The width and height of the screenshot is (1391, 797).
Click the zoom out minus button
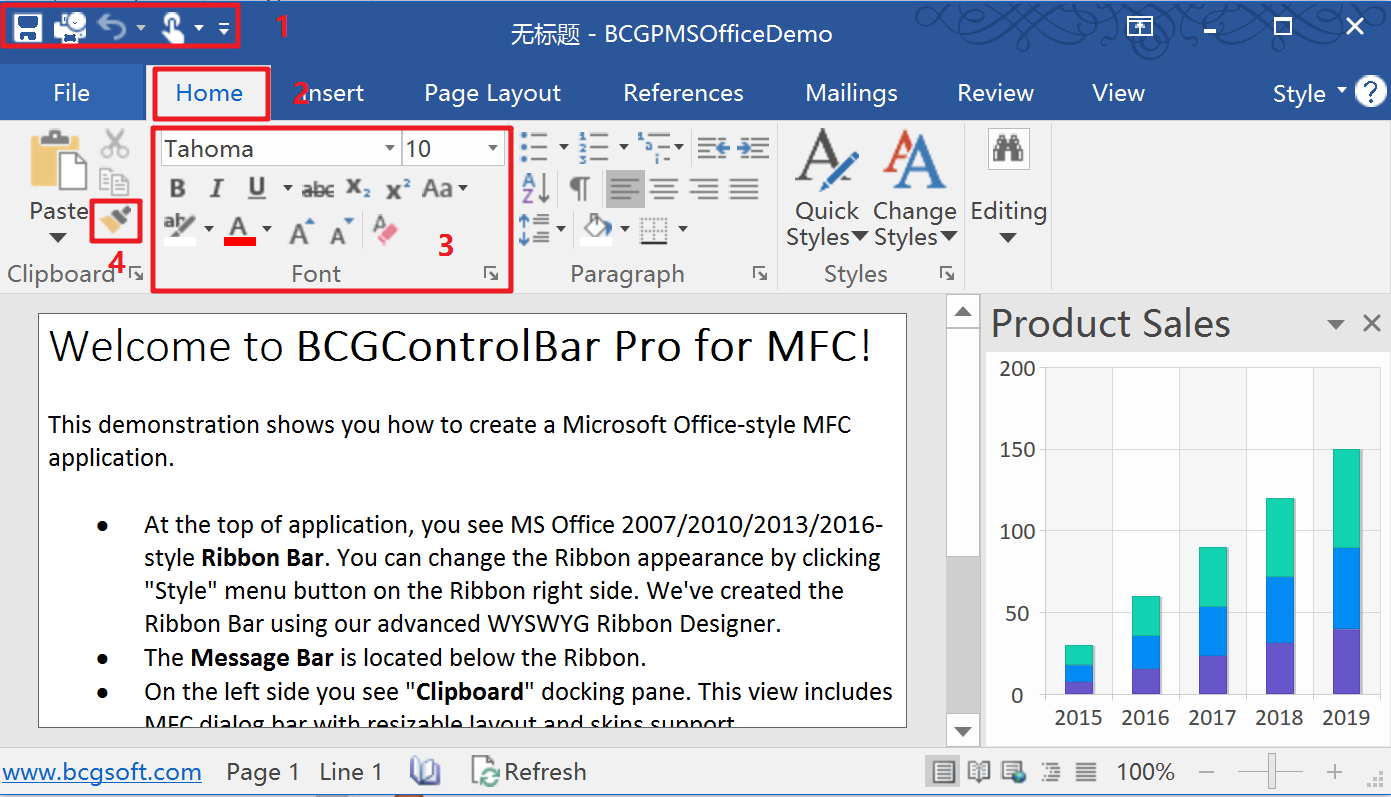(1207, 772)
